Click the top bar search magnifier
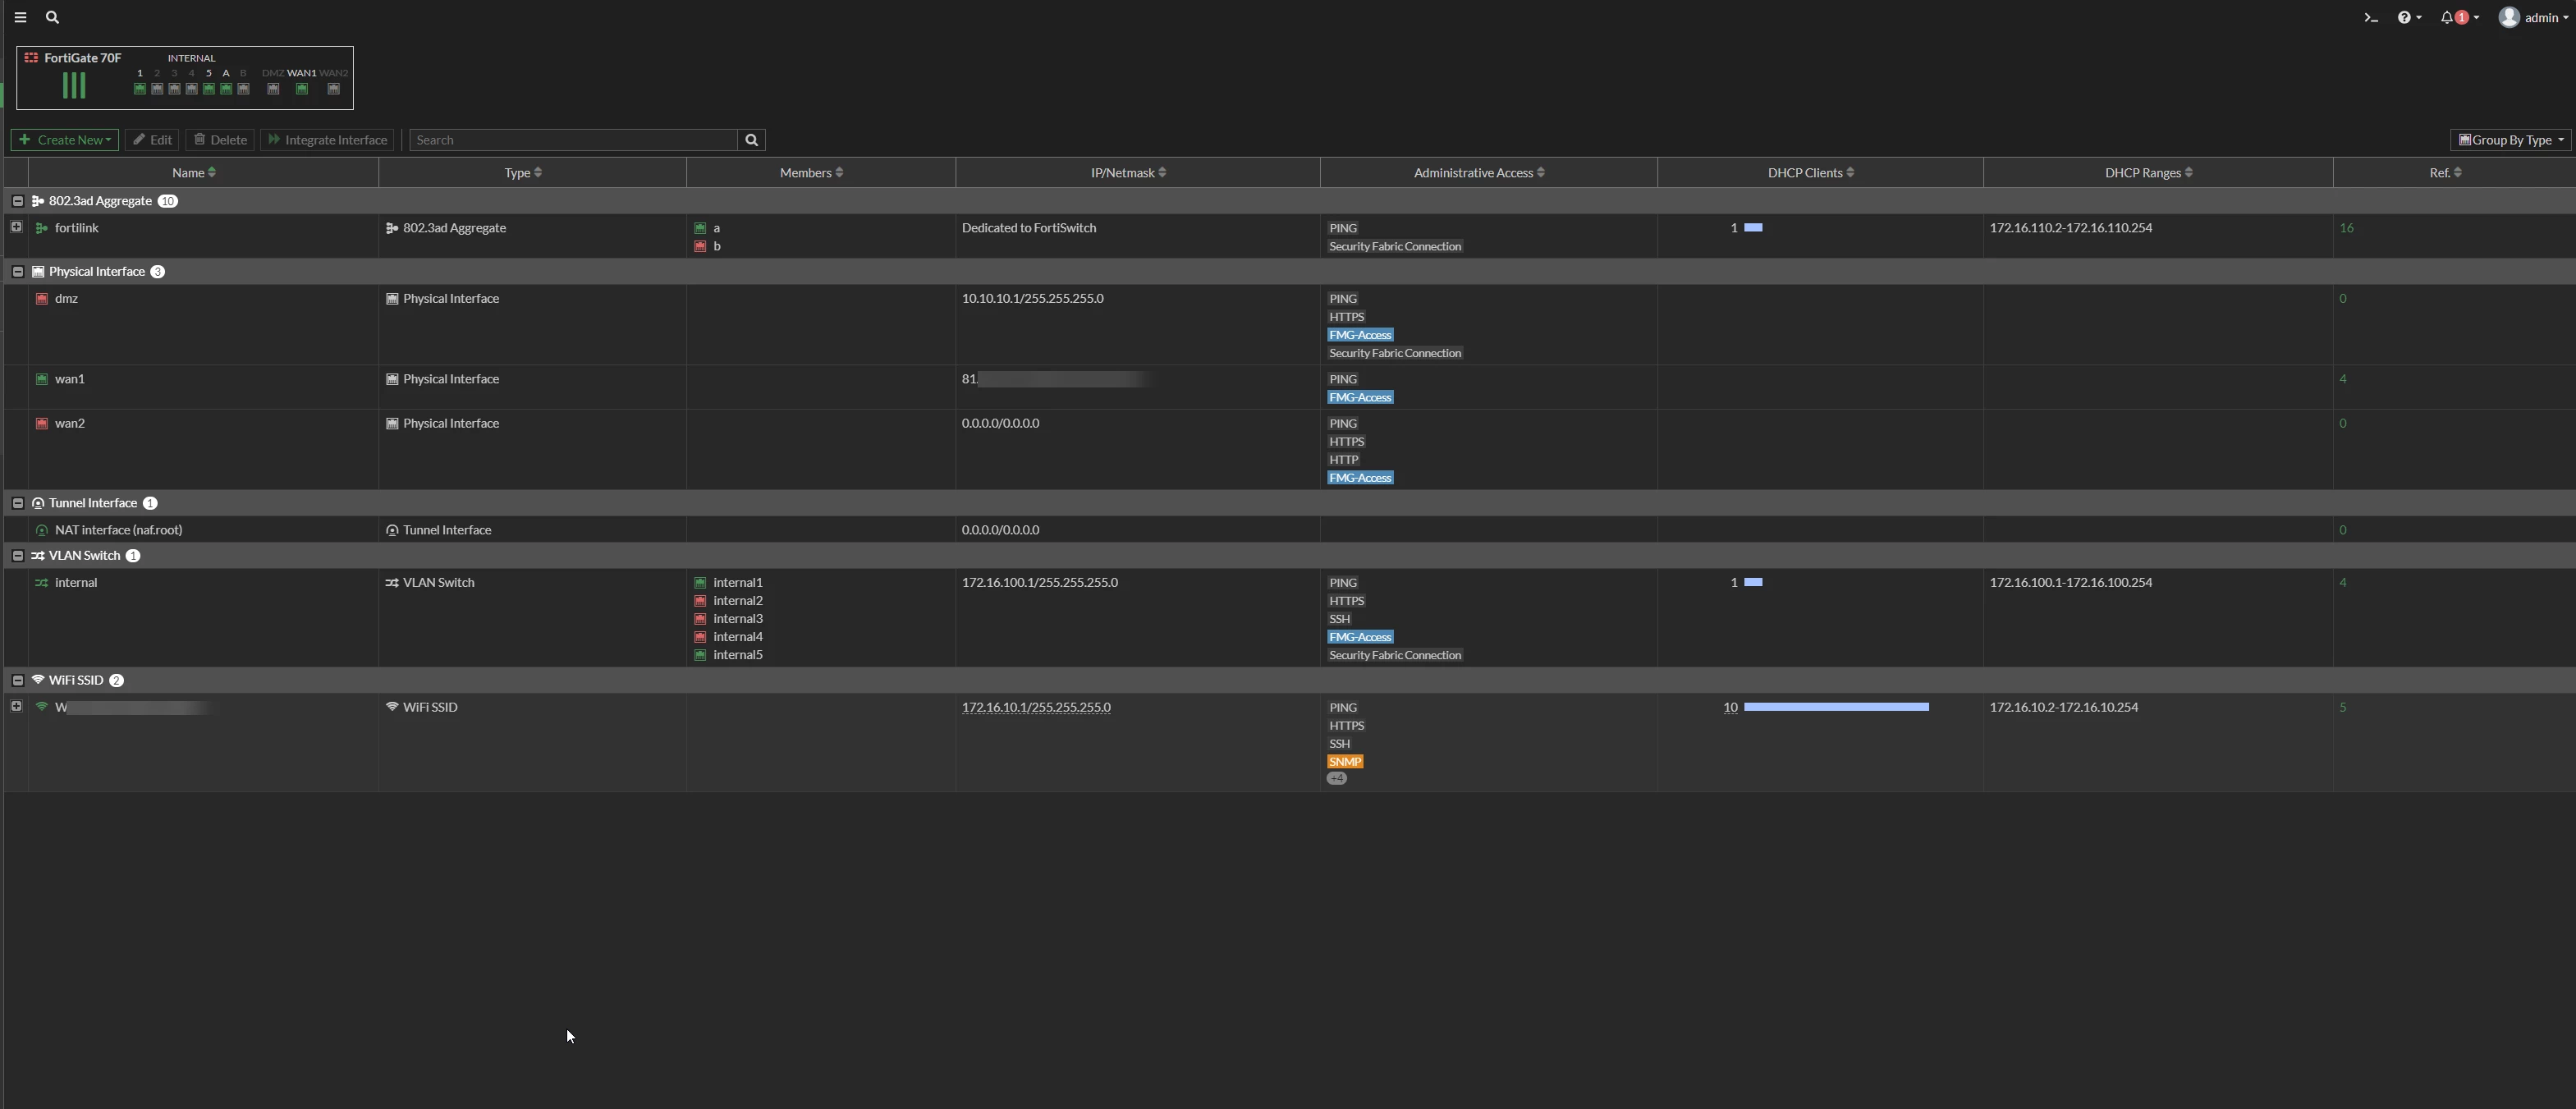This screenshot has height=1109, width=2576. [52, 17]
